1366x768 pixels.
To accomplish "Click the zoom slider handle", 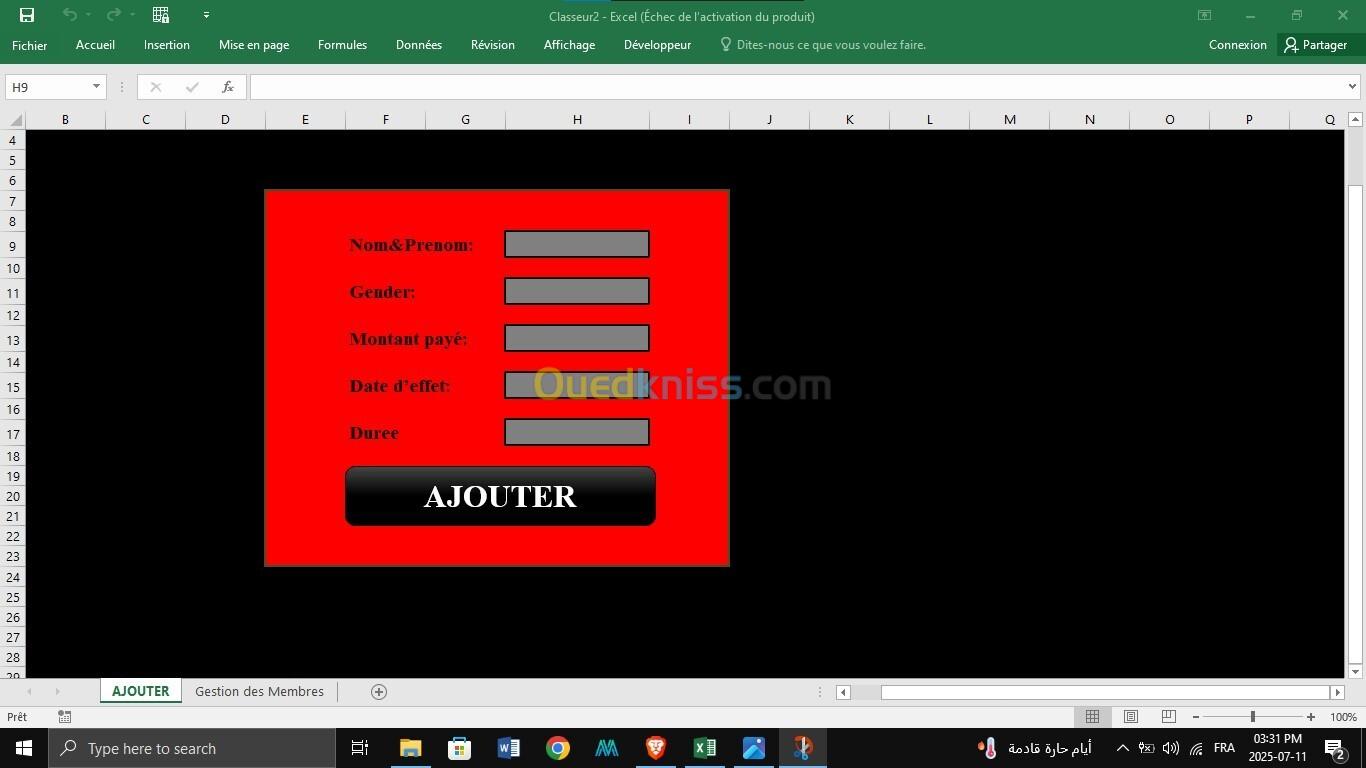I will (x=1252, y=717).
